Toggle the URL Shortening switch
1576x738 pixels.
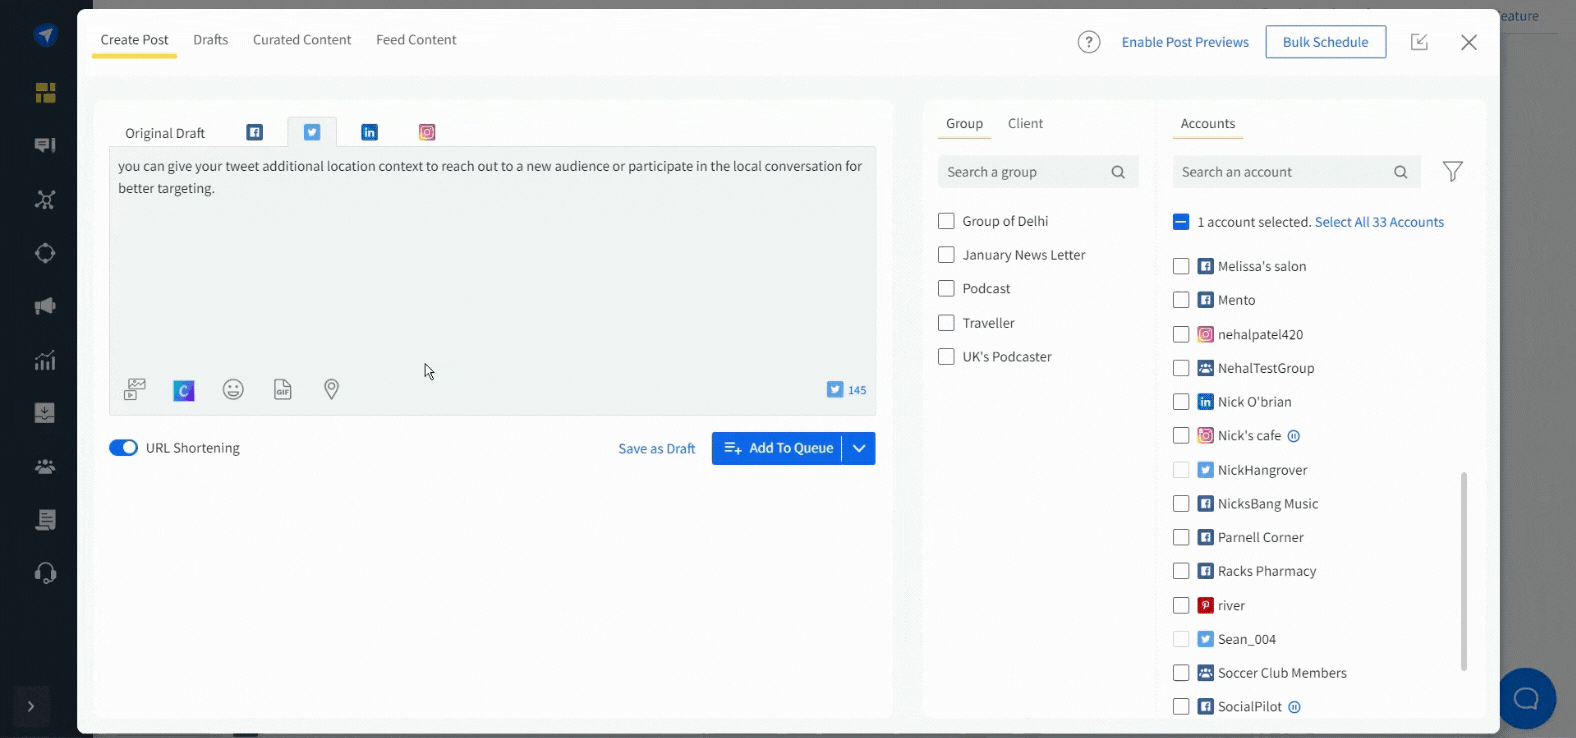coord(124,448)
